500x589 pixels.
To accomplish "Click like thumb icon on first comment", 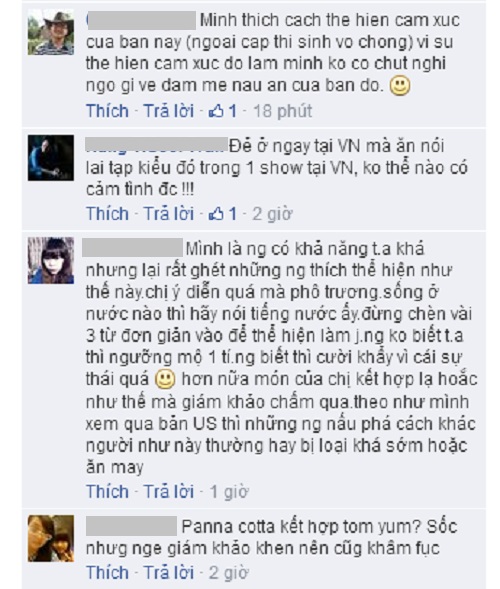I will (x=216, y=111).
